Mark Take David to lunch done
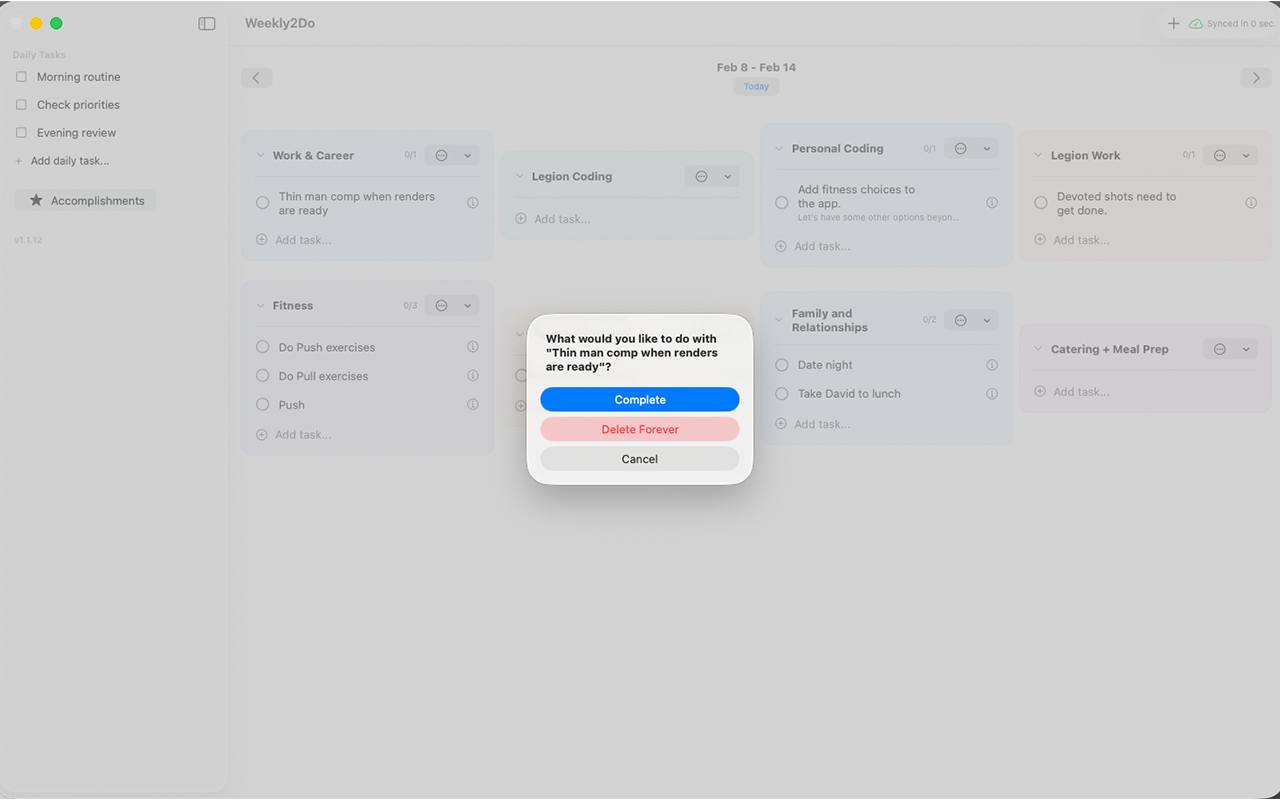The width and height of the screenshot is (1280, 800). [x=782, y=394]
